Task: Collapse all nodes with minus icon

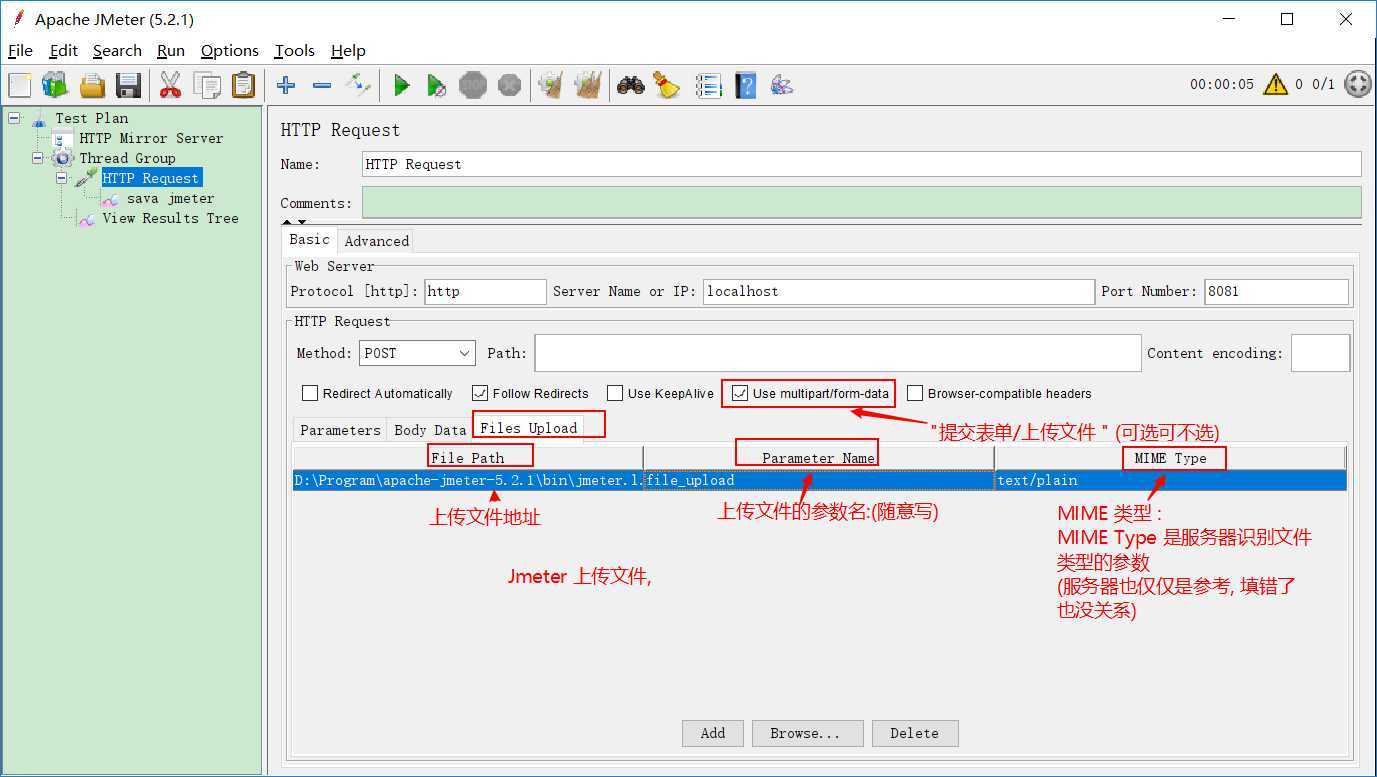Action: [x=322, y=85]
